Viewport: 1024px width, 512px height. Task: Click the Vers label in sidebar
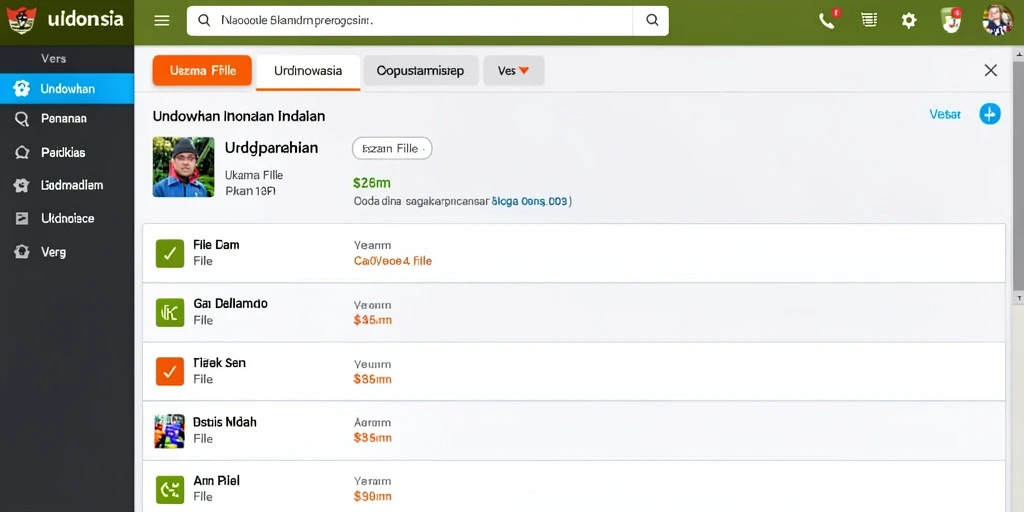(x=54, y=58)
